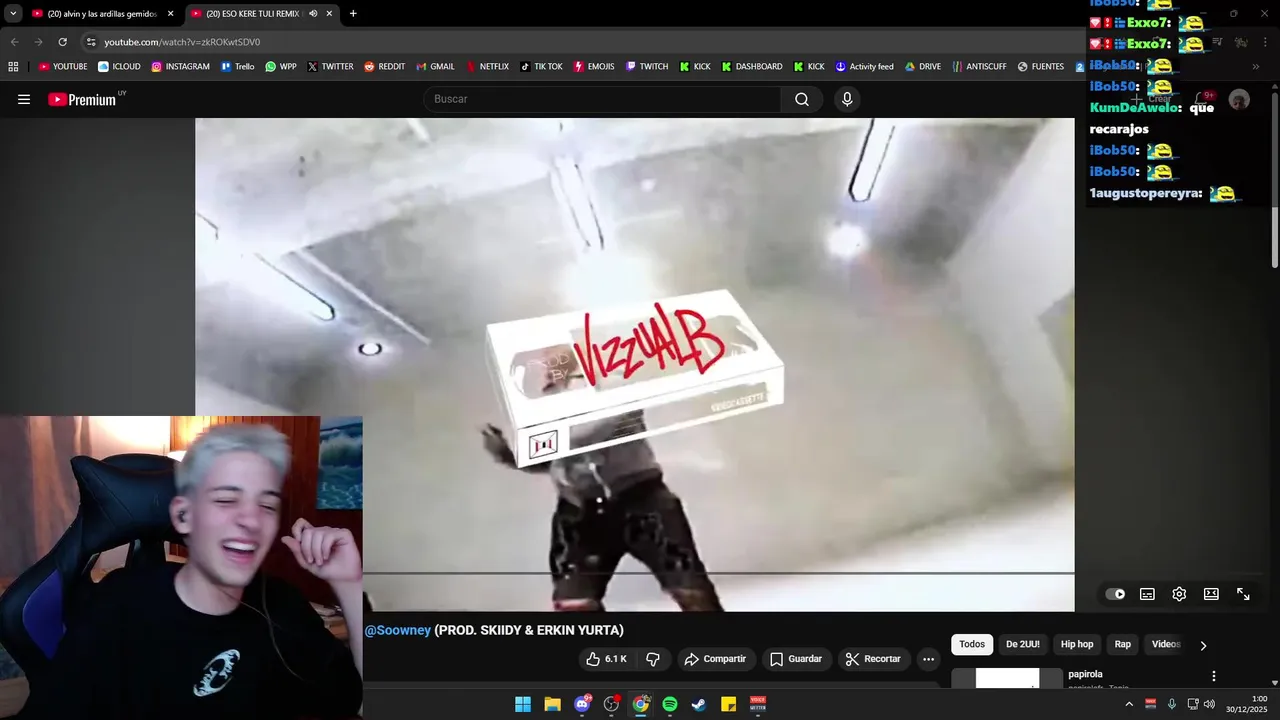Viewport: 1280px width, 720px height.
Task: Open the NETFLIX bookmark
Action: pos(487,67)
